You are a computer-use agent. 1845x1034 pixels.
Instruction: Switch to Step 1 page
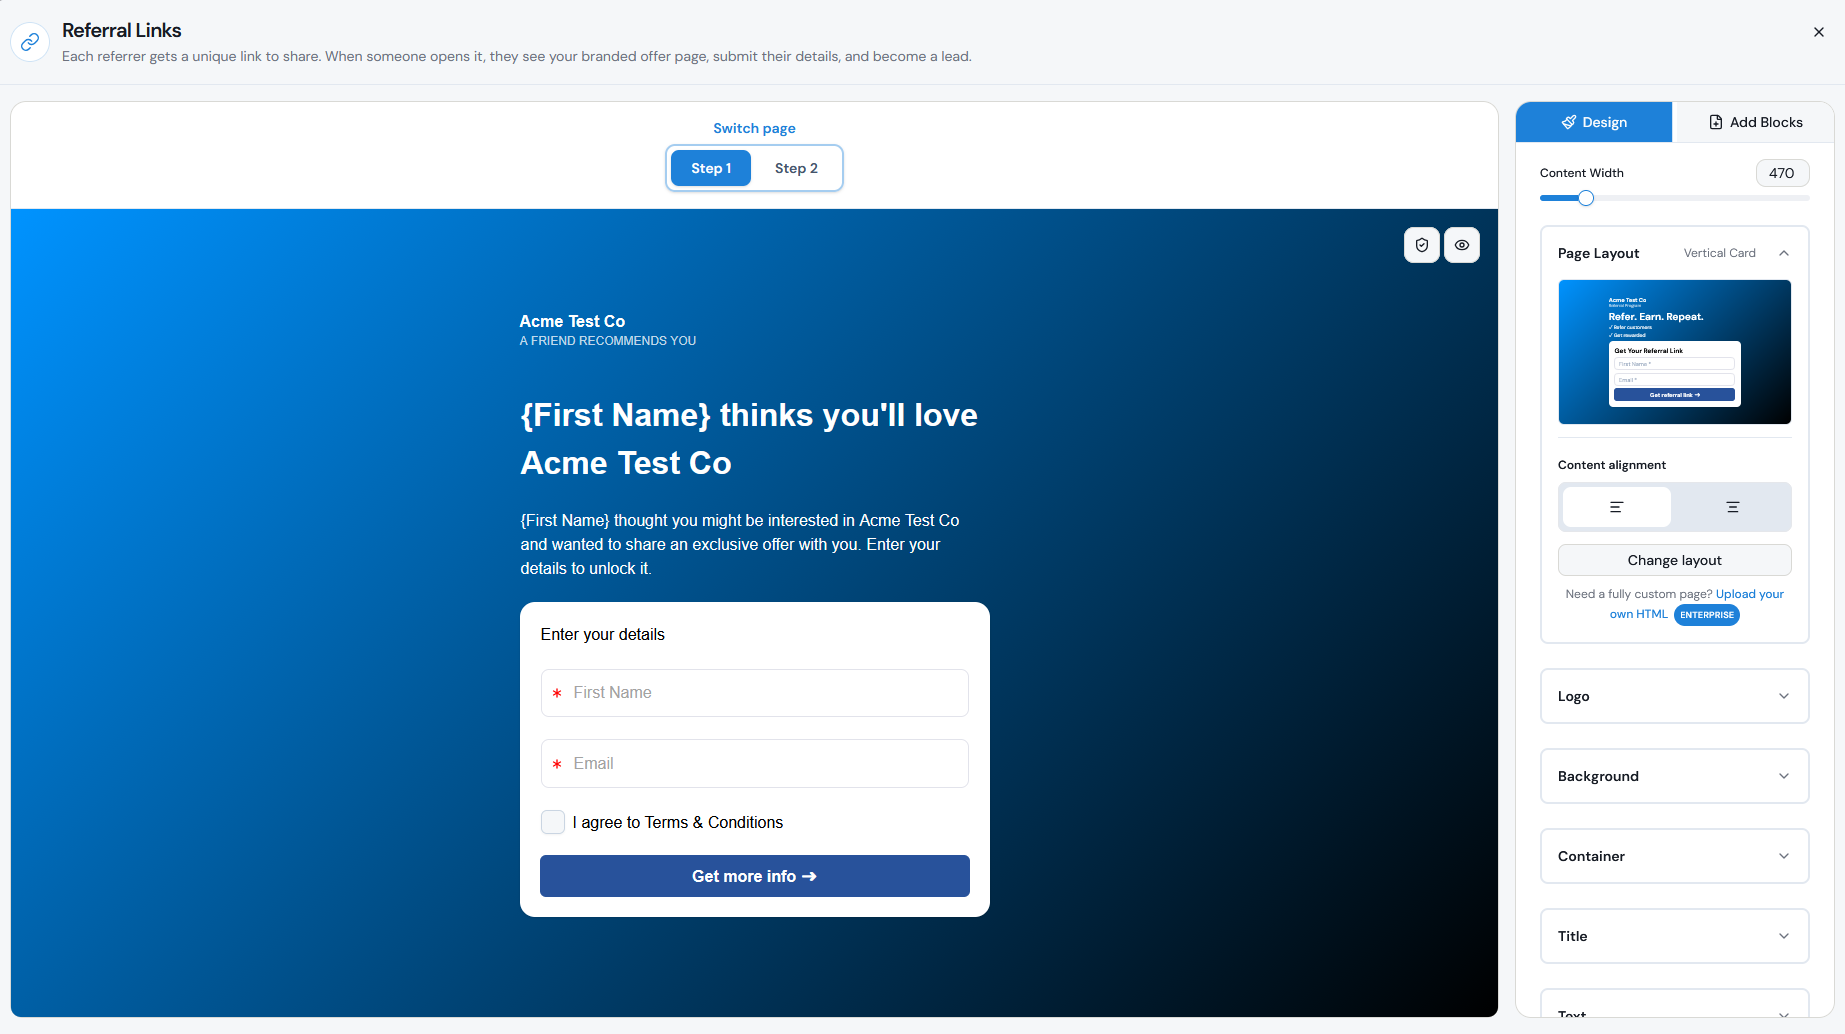click(x=711, y=168)
